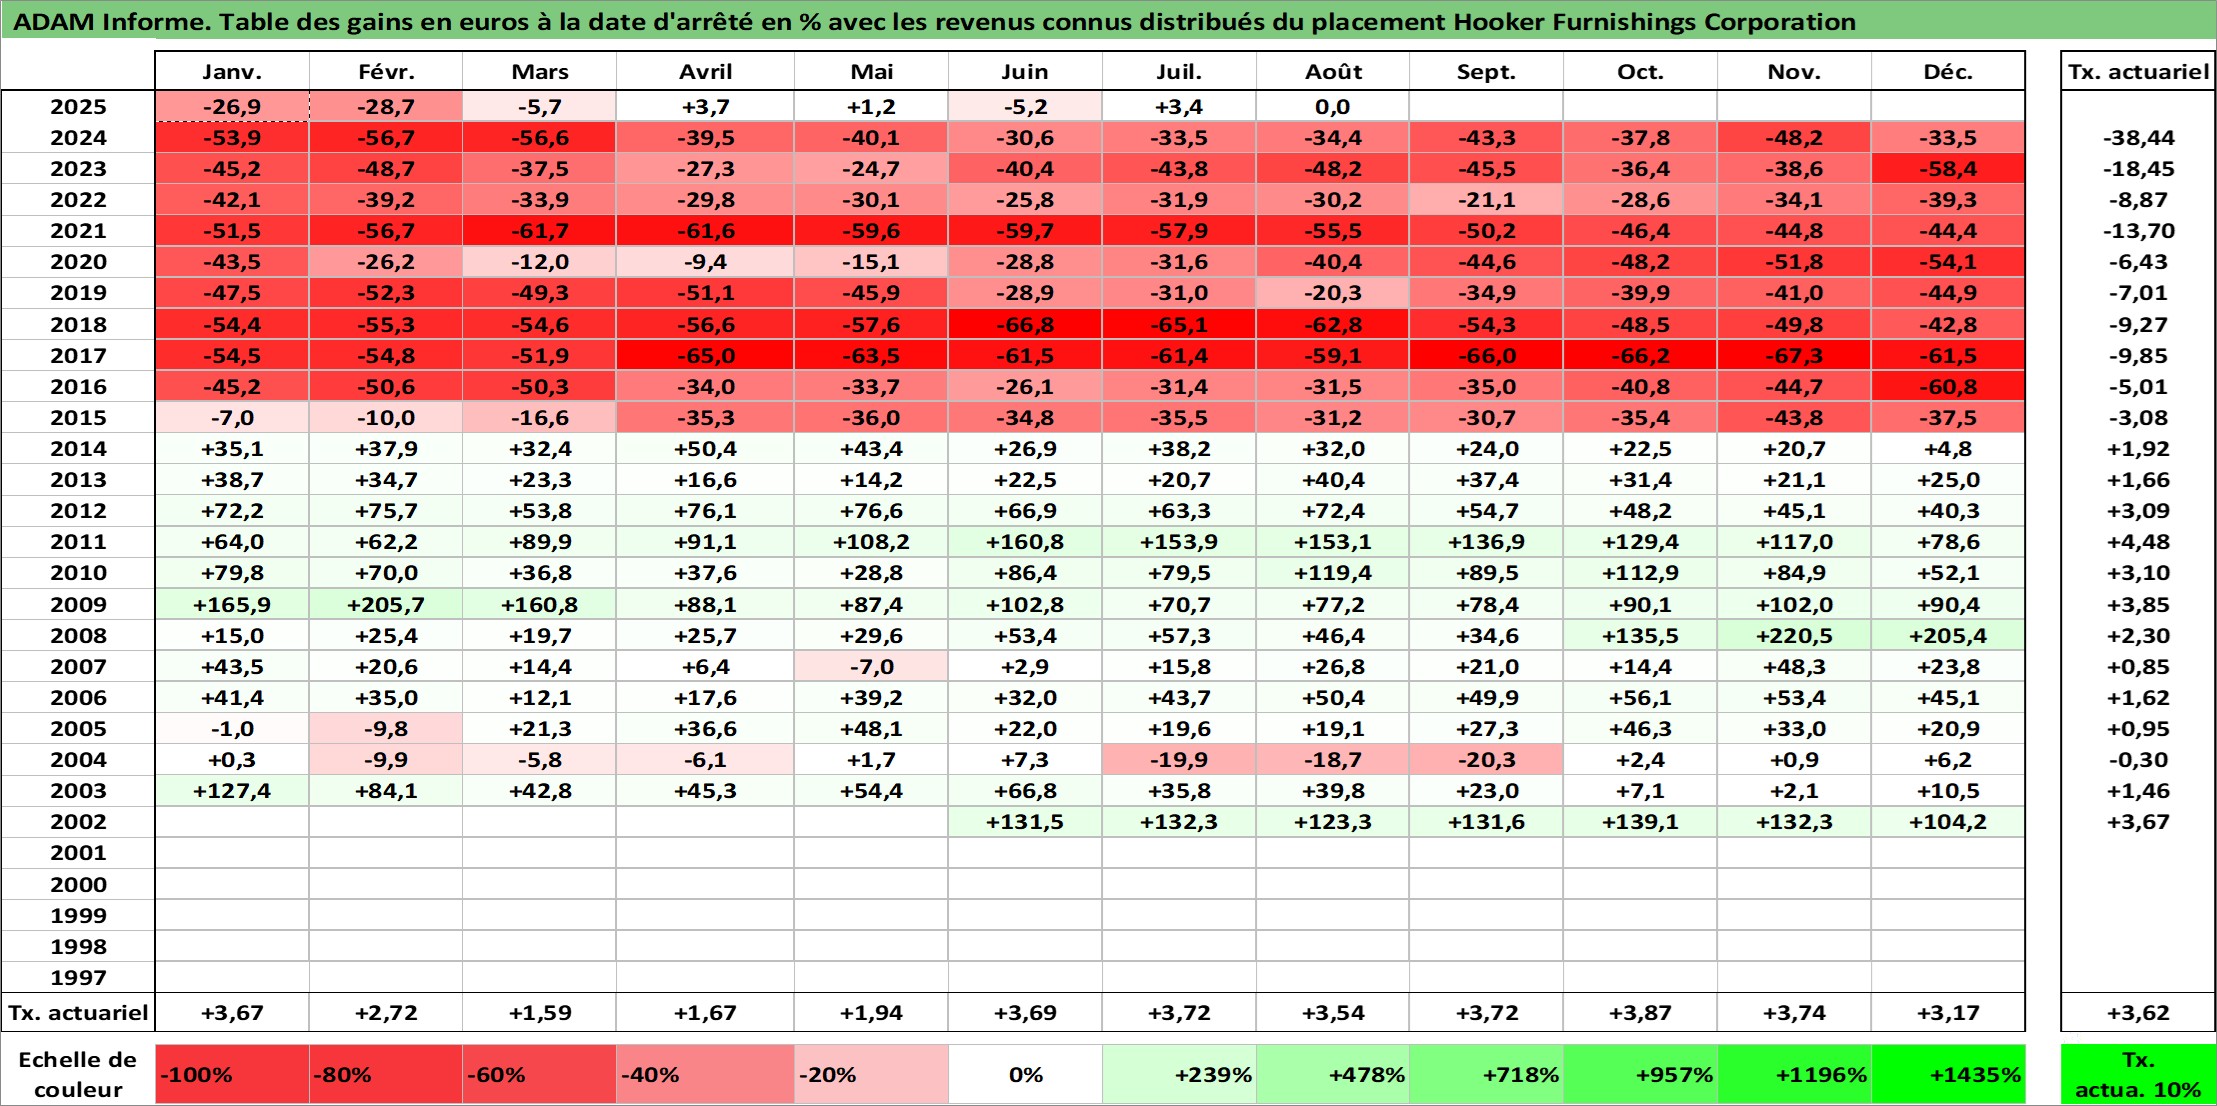Click the 2025 row label
Image resolution: width=2217 pixels, height=1106 pixels.
[x=78, y=106]
